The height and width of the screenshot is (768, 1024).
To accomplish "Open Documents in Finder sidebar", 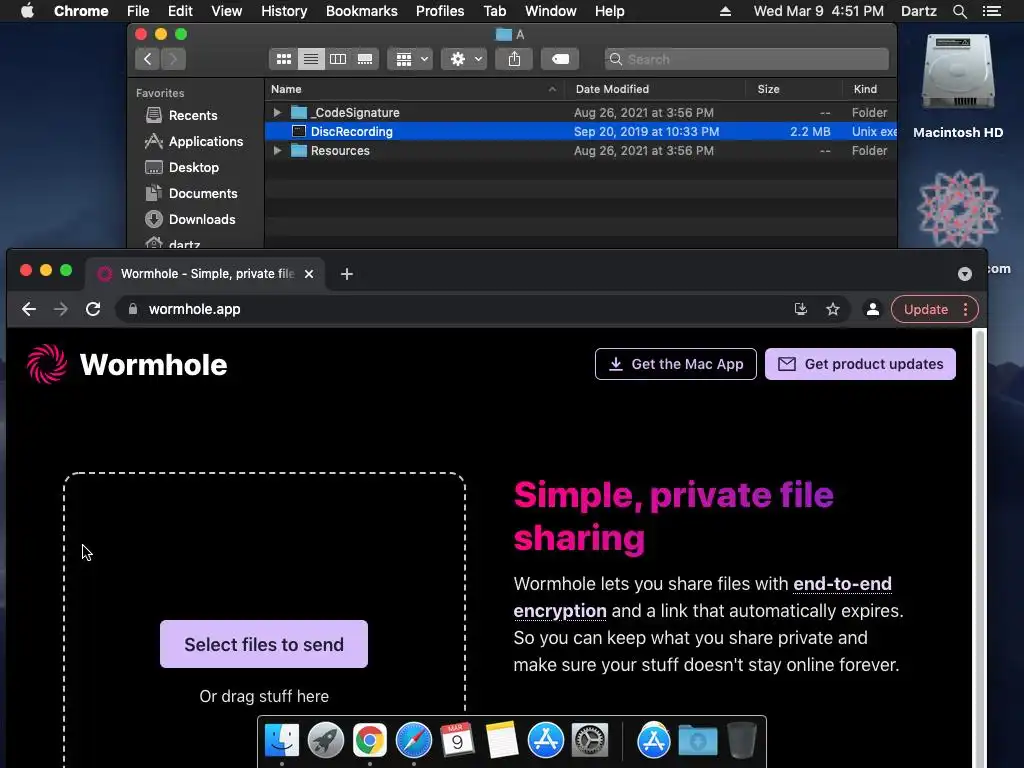I will click(x=191, y=194).
